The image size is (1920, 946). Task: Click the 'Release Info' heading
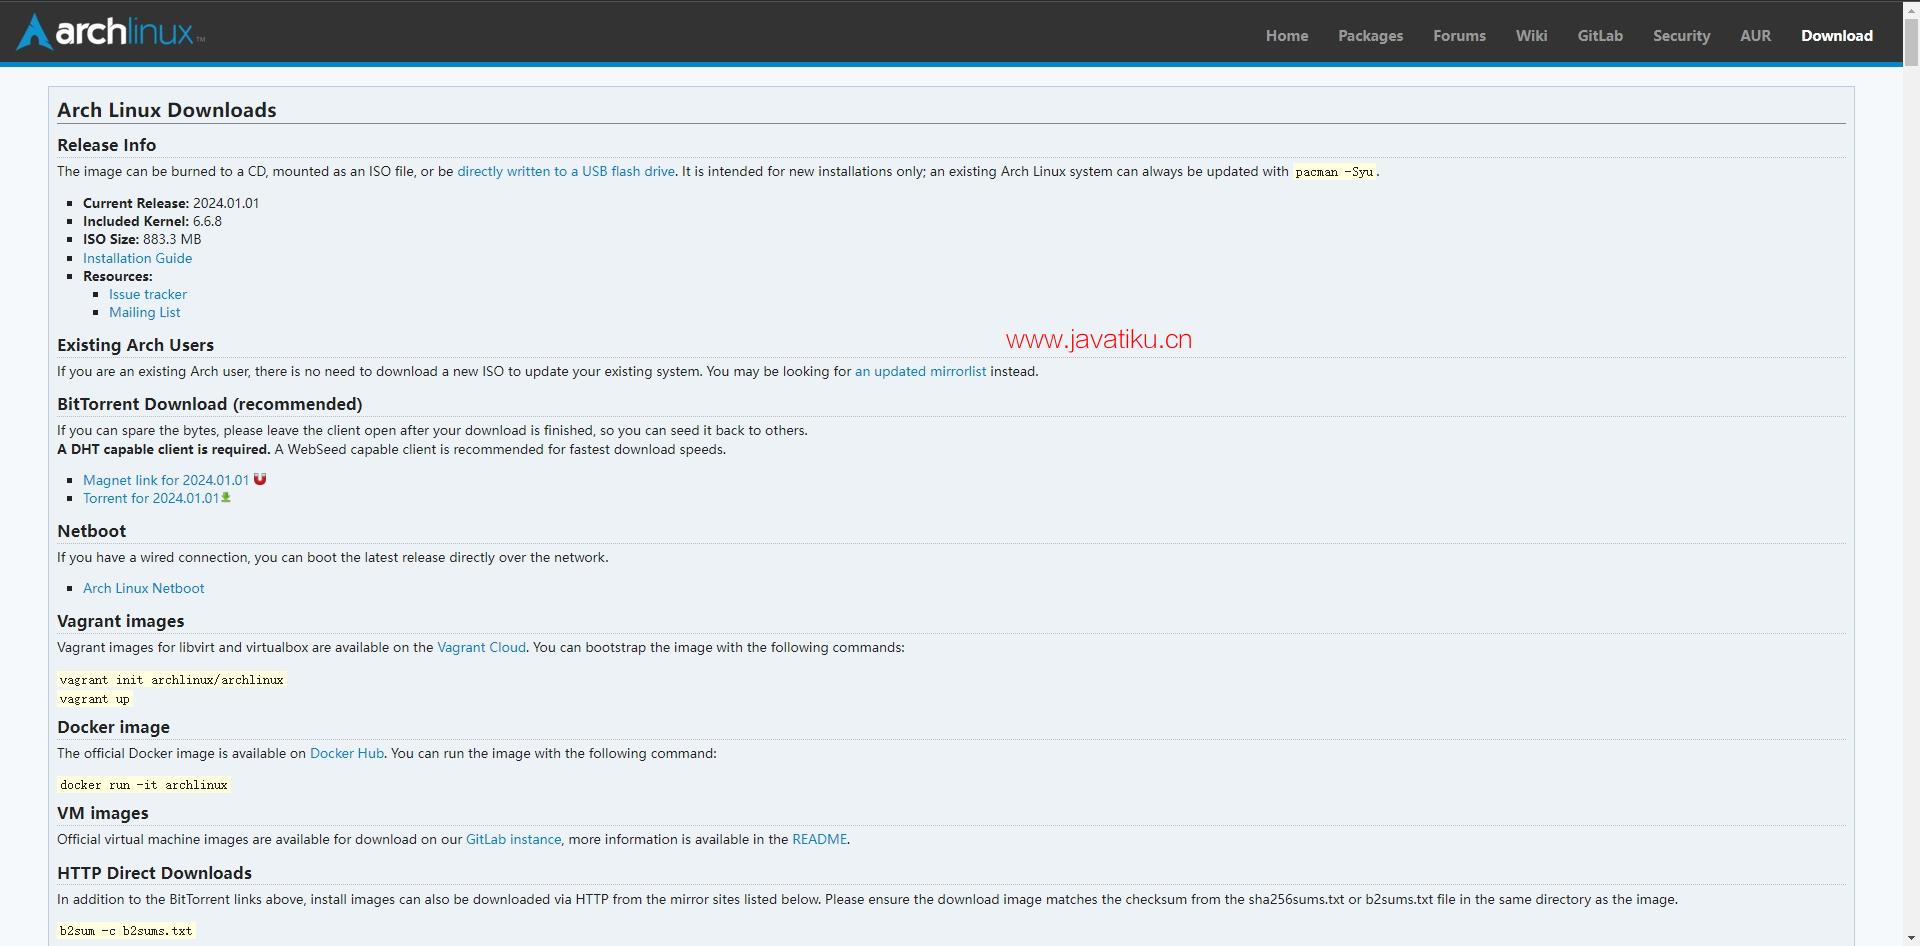click(x=107, y=145)
